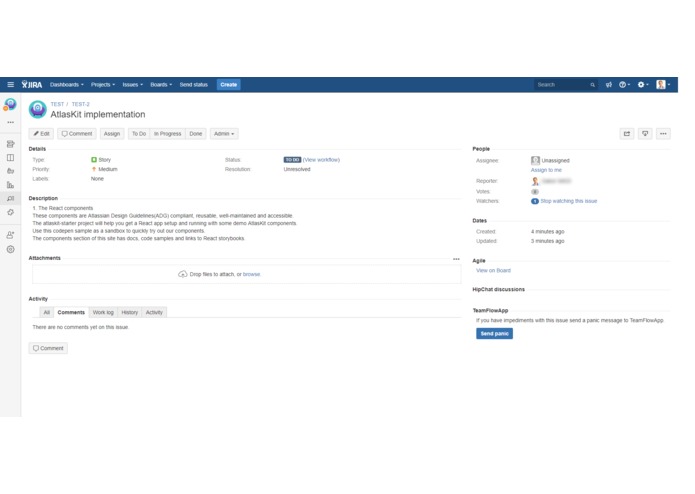Click the Assign to me link
This screenshot has width=695, height=494.
click(546, 170)
